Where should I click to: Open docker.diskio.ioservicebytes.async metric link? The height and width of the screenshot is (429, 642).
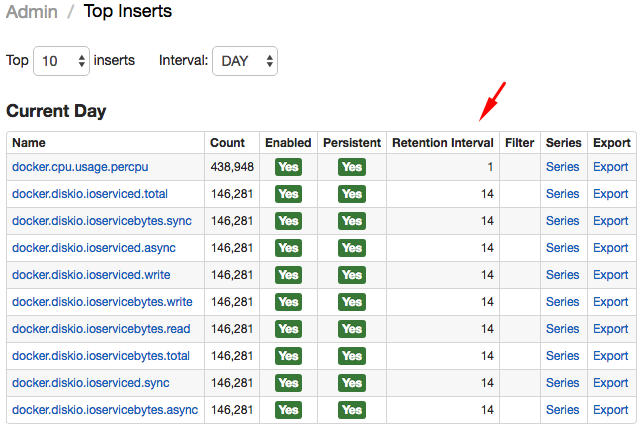click(x=105, y=410)
